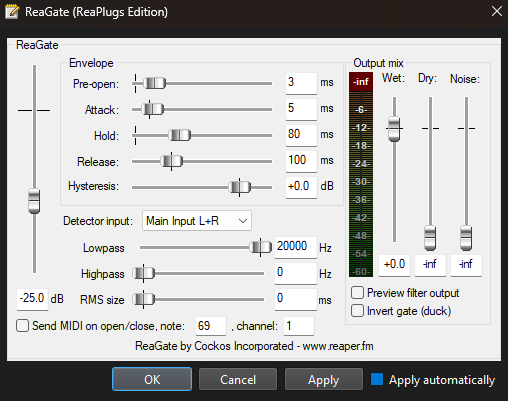508x401 pixels.
Task: Click the RMS size slider handle
Action: [144, 299]
